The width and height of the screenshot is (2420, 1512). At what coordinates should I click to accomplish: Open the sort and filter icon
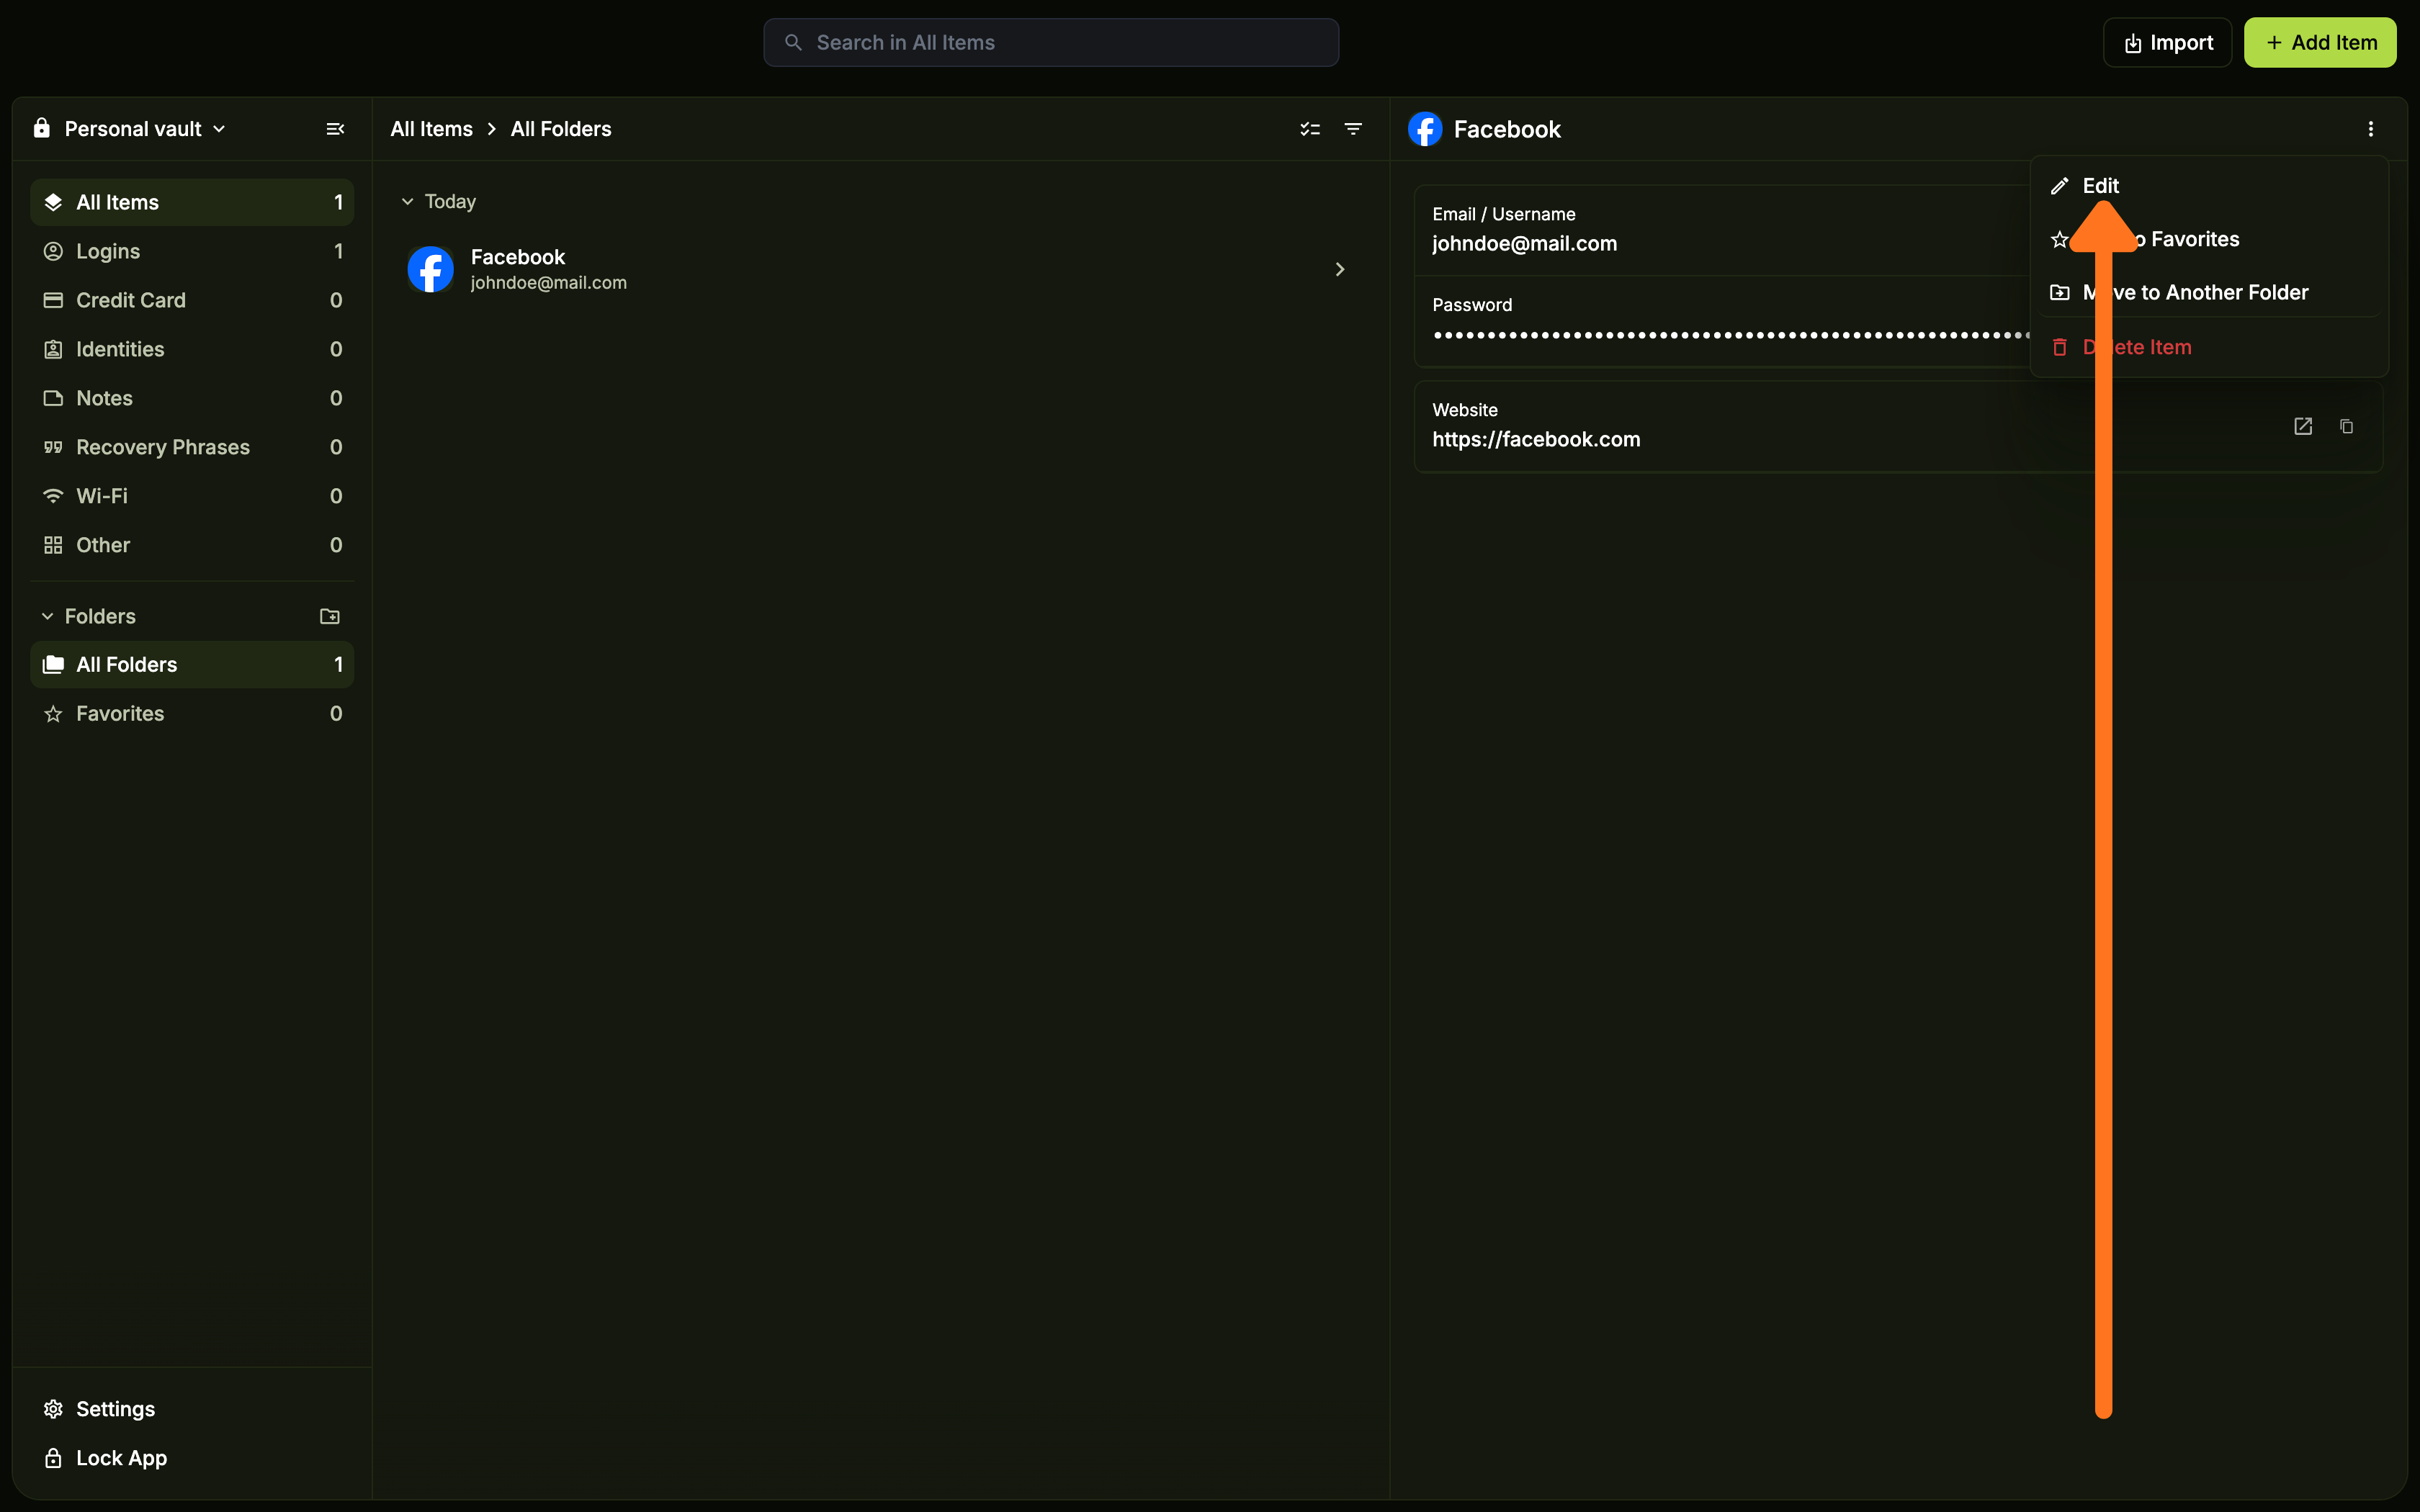click(x=1353, y=129)
